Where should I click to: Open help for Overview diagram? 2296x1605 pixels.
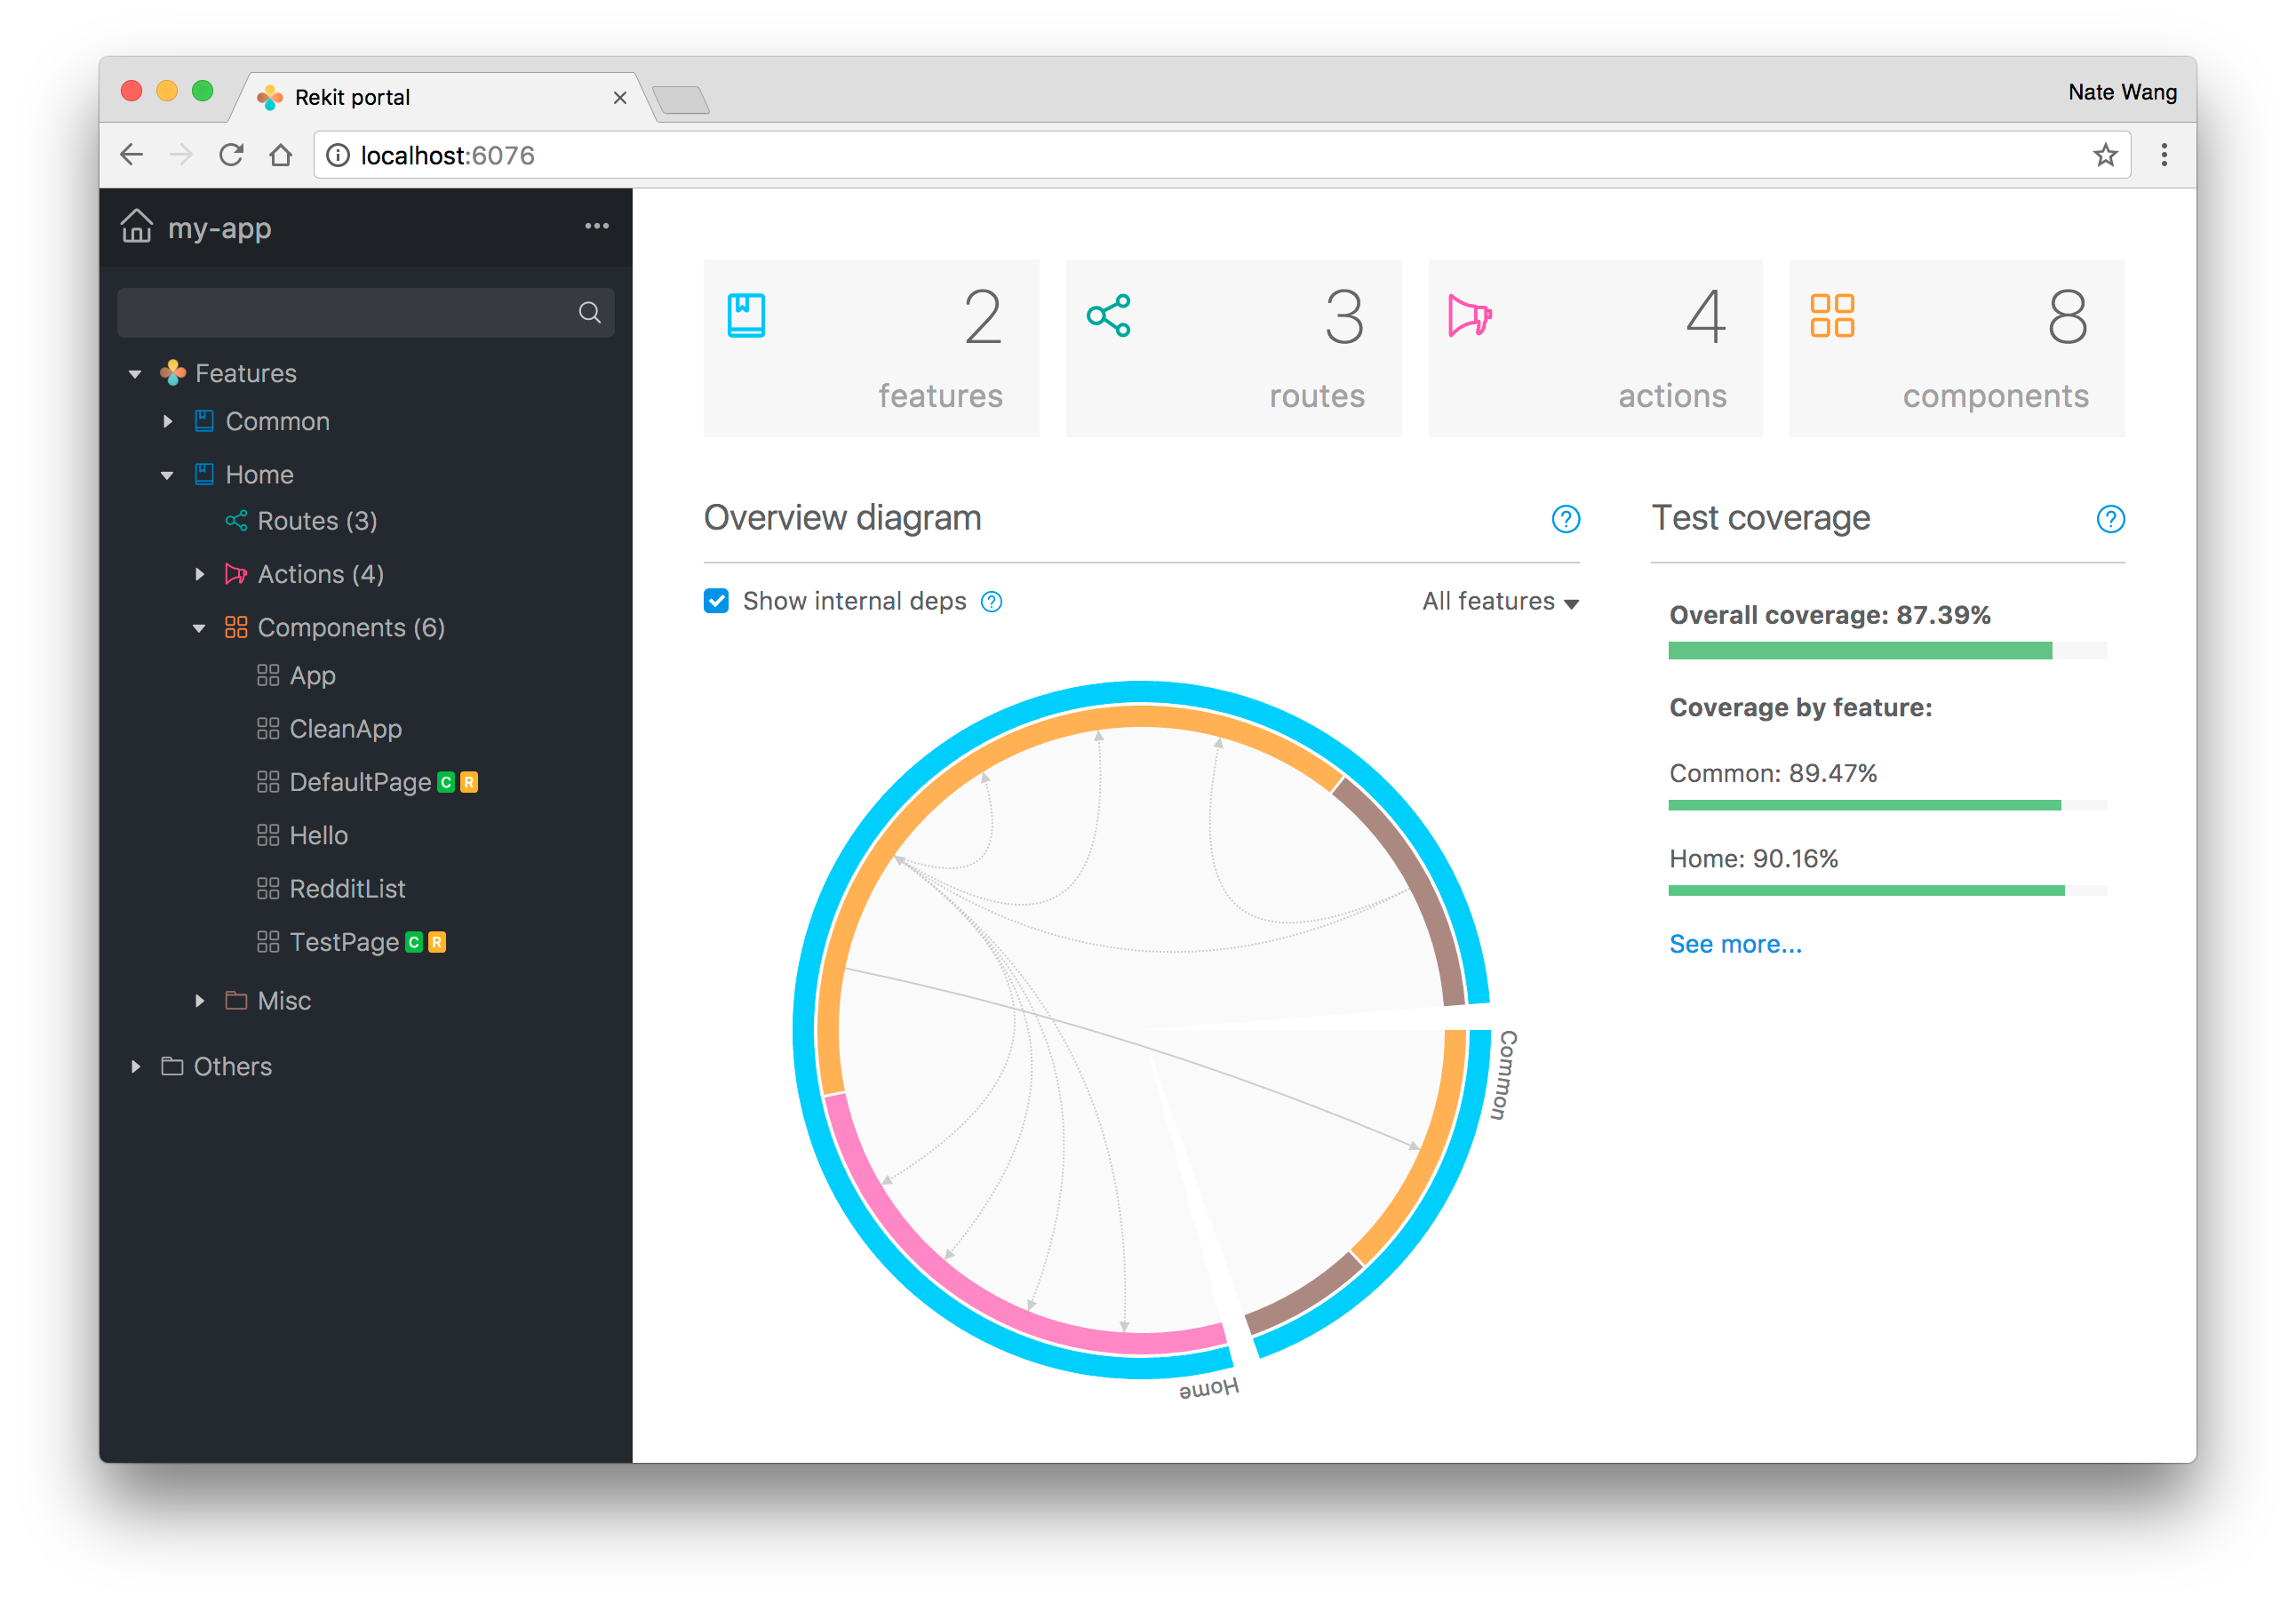pyautogui.click(x=1565, y=519)
